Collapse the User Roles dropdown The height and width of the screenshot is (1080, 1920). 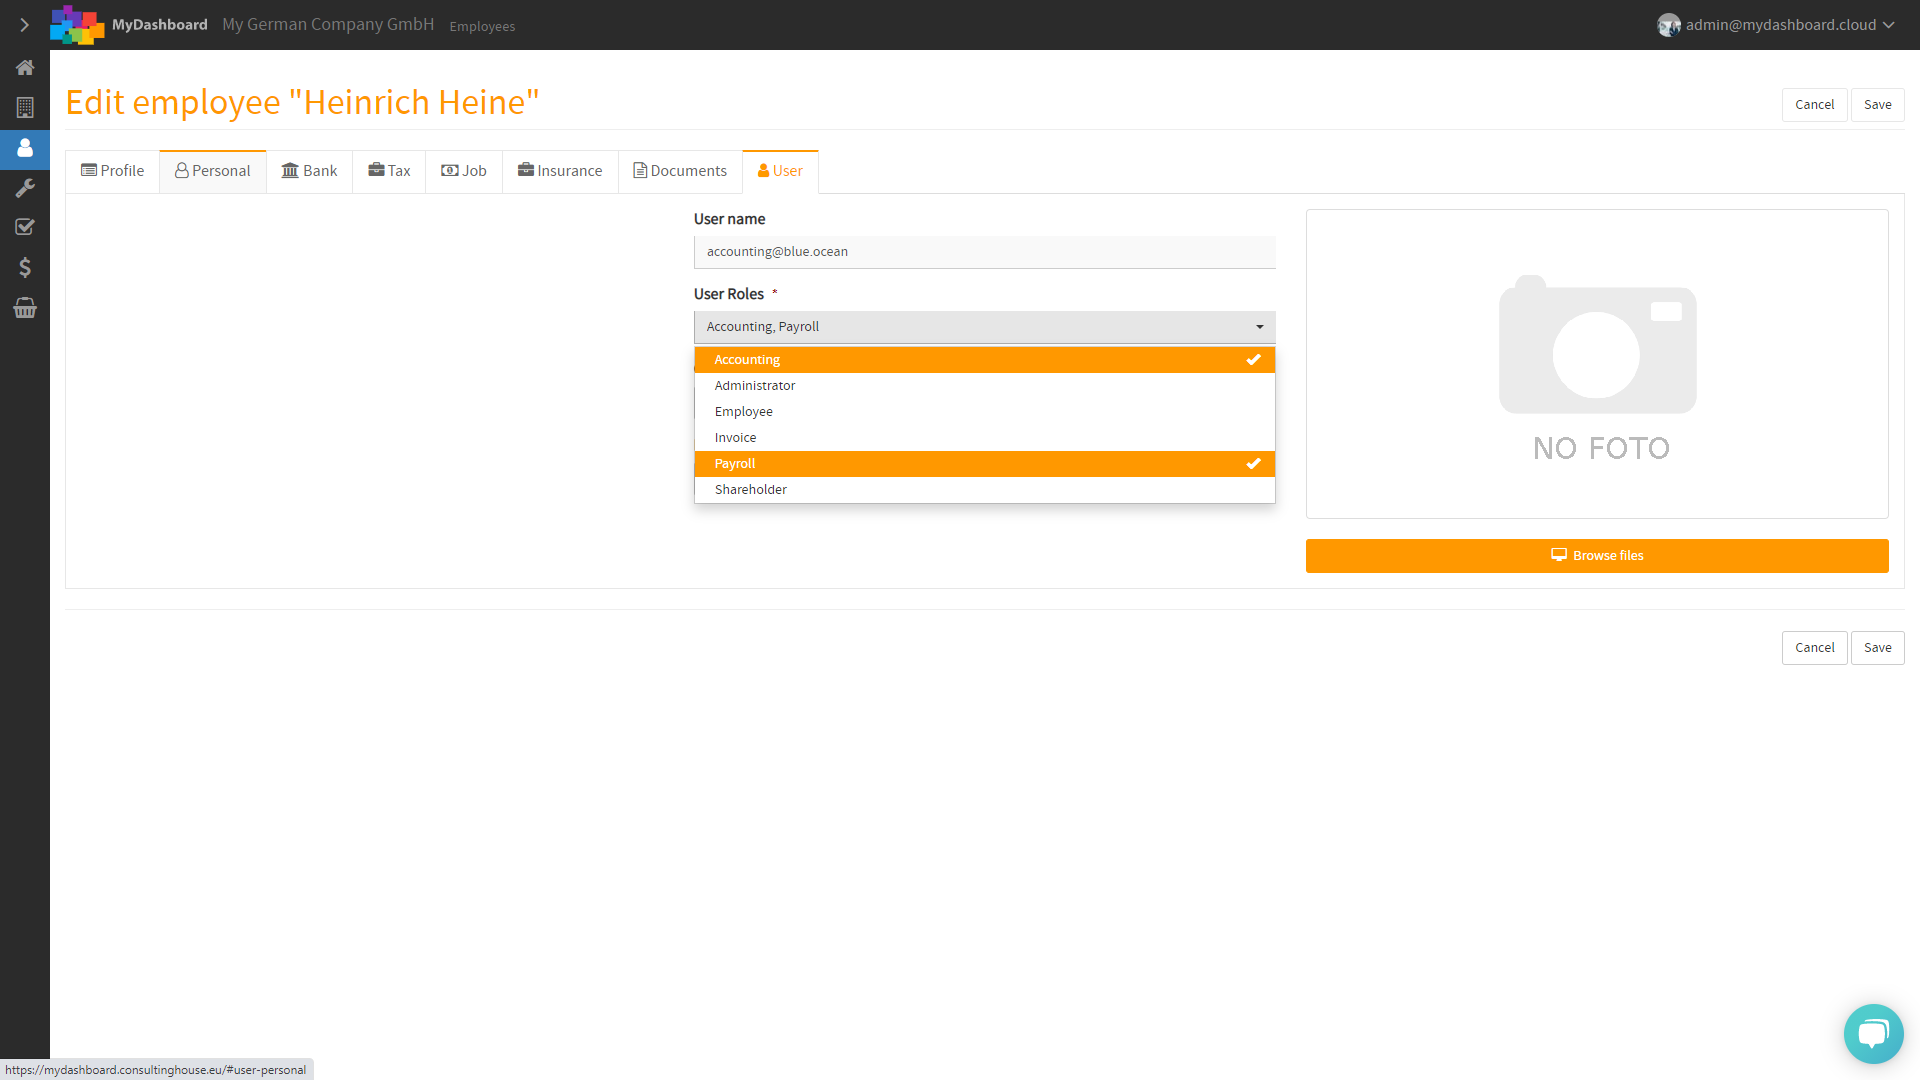tap(985, 327)
